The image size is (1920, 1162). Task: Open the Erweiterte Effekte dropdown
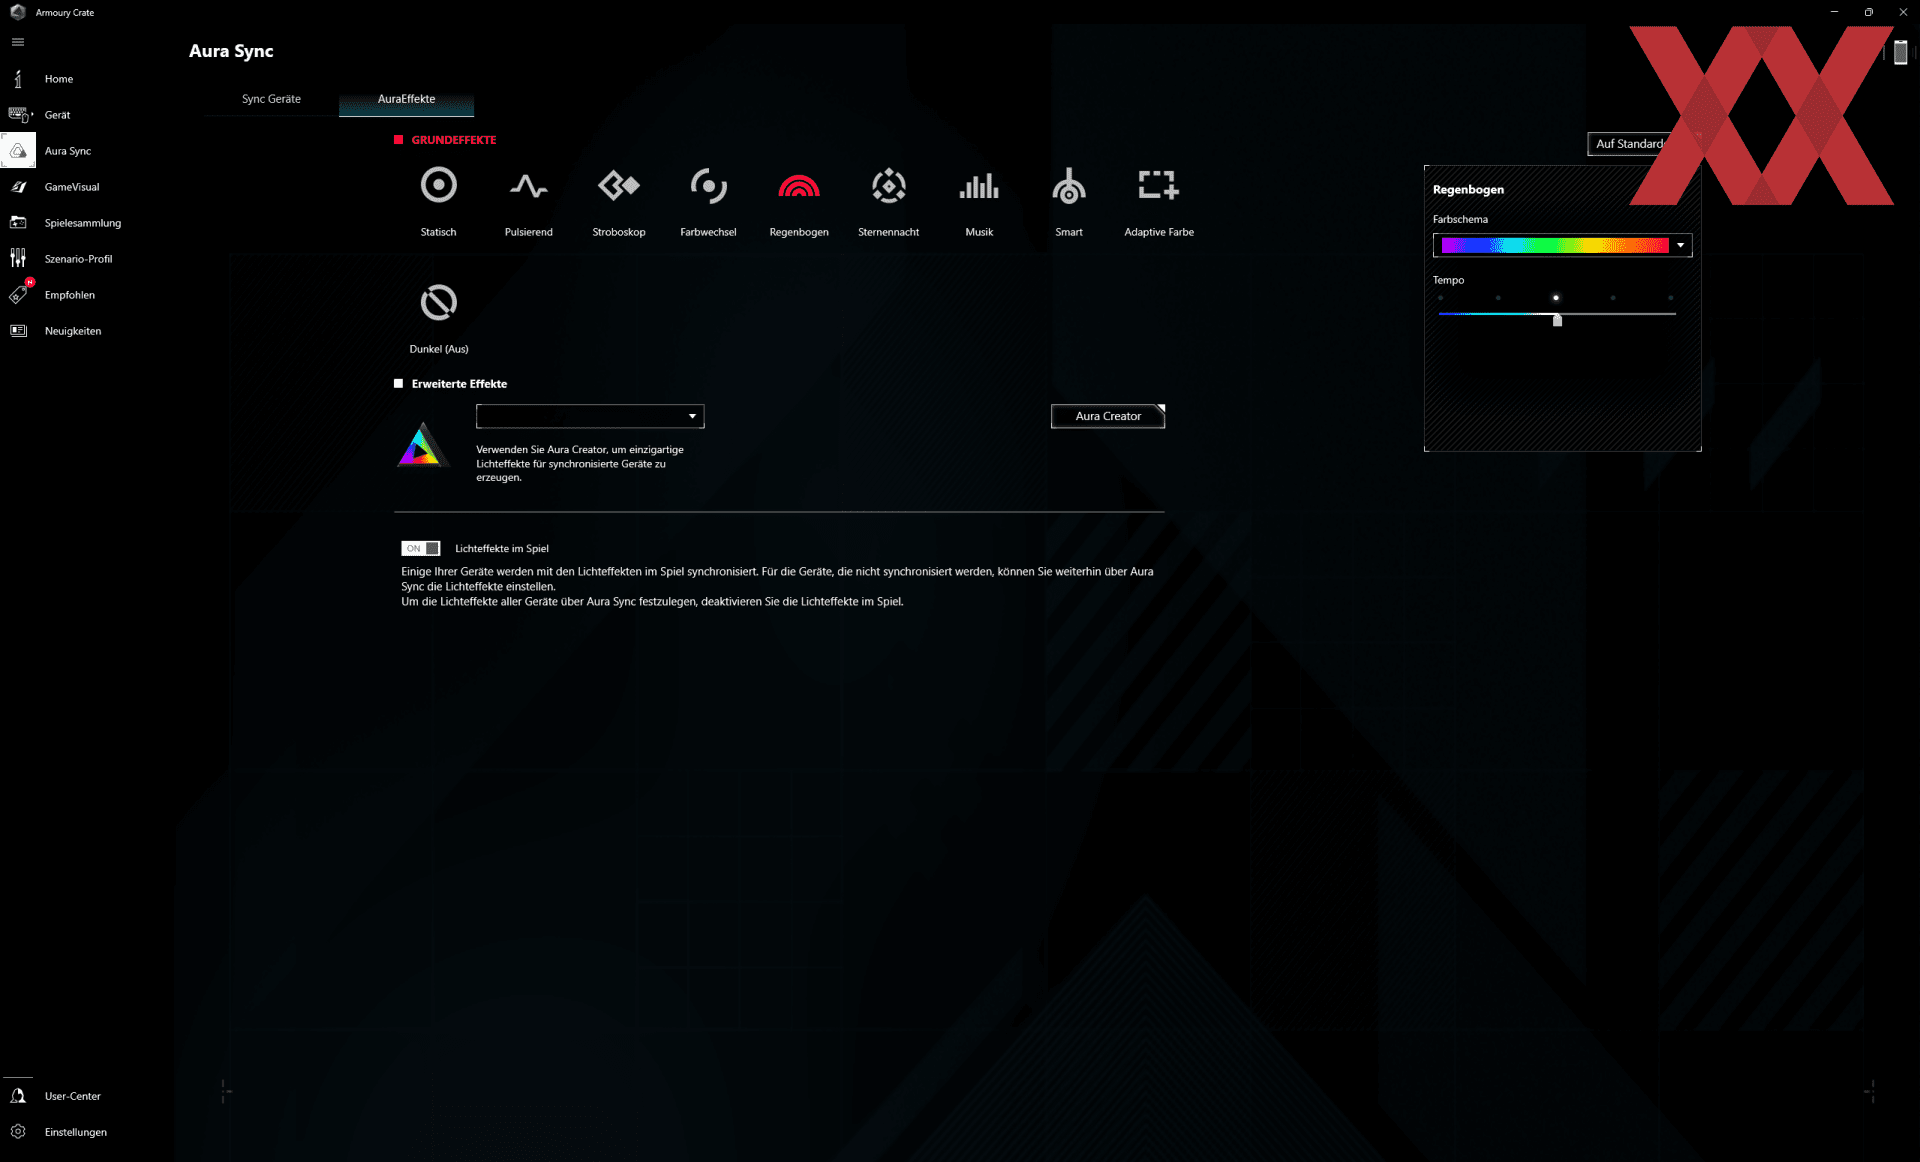590,416
